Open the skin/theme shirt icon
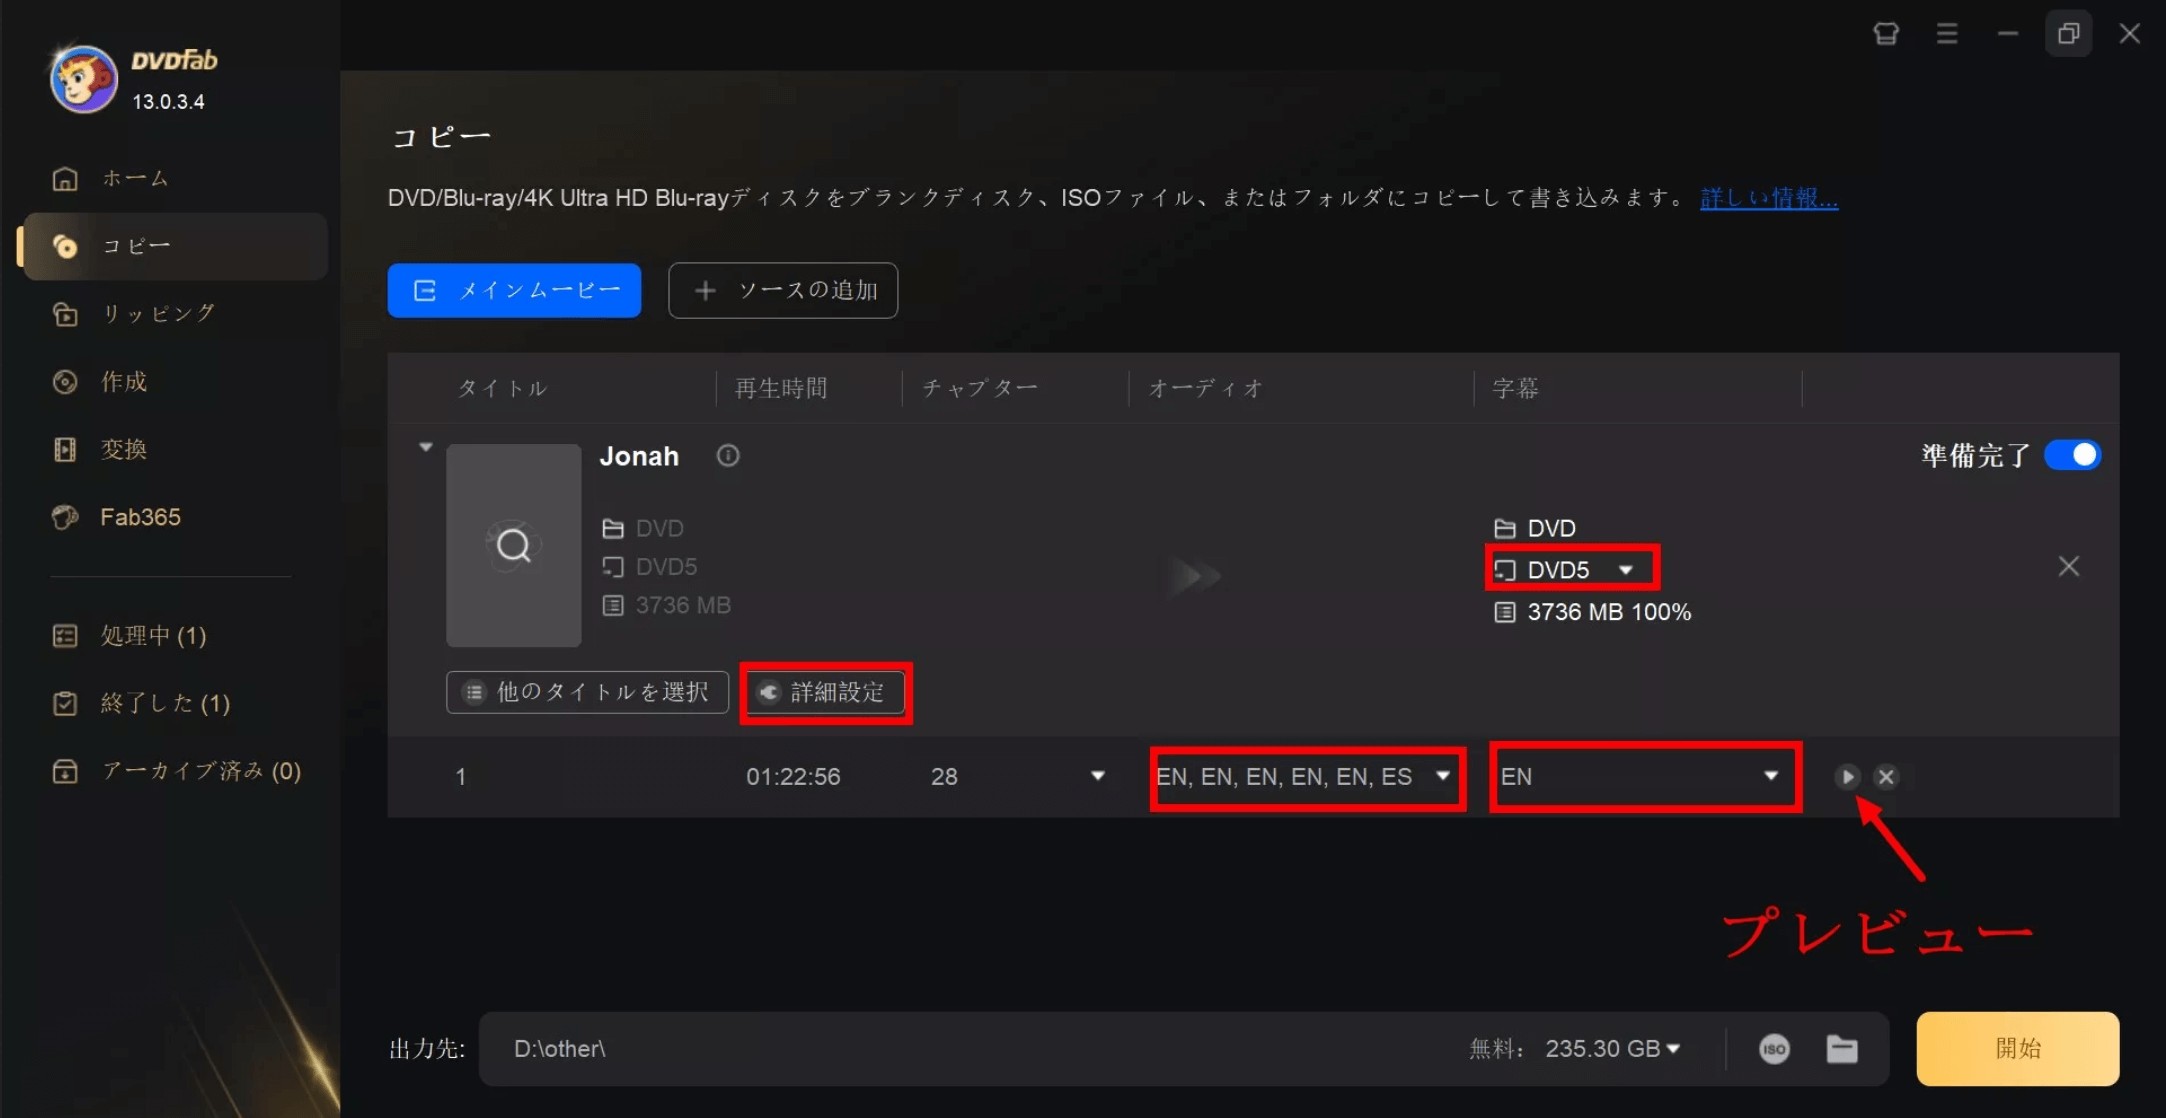 tap(1886, 34)
